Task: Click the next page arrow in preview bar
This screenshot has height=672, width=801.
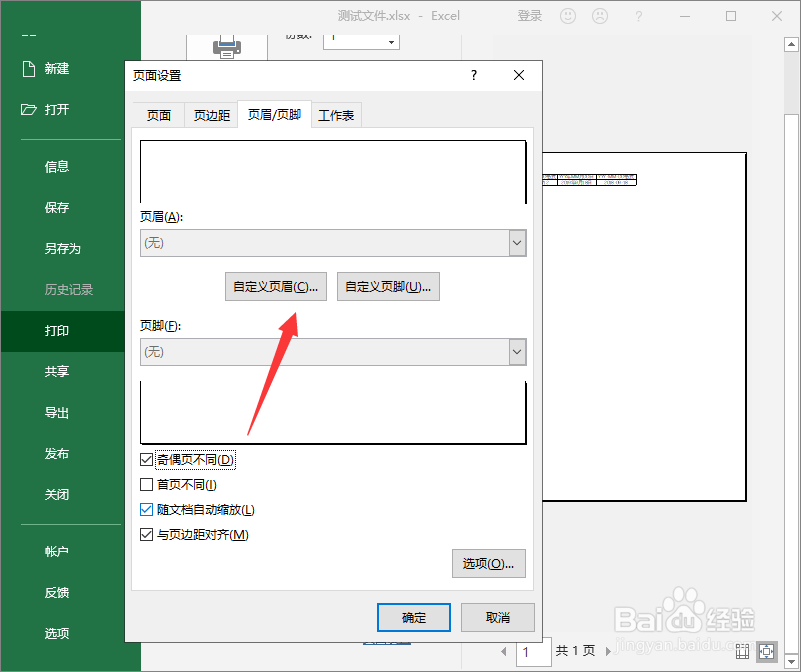Action: (x=608, y=650)
